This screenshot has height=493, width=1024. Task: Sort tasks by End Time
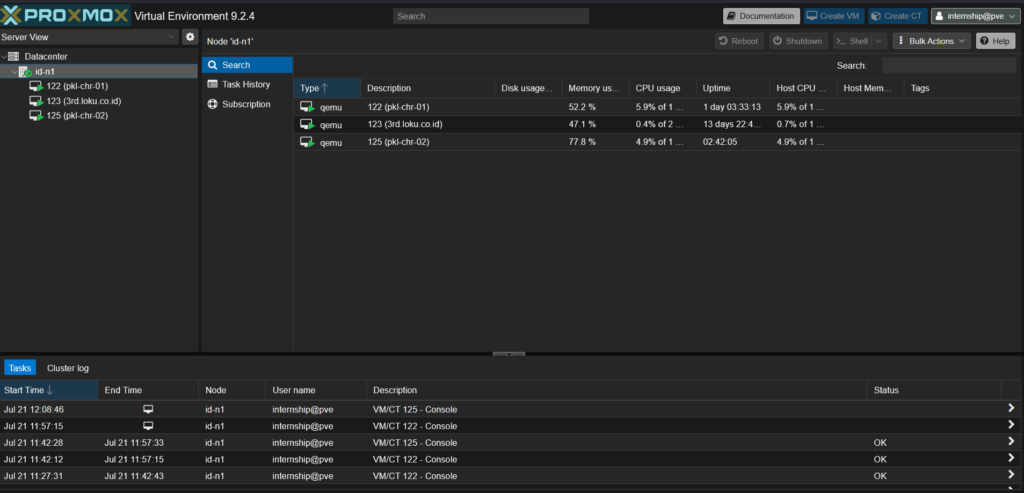tap(148, 390)
